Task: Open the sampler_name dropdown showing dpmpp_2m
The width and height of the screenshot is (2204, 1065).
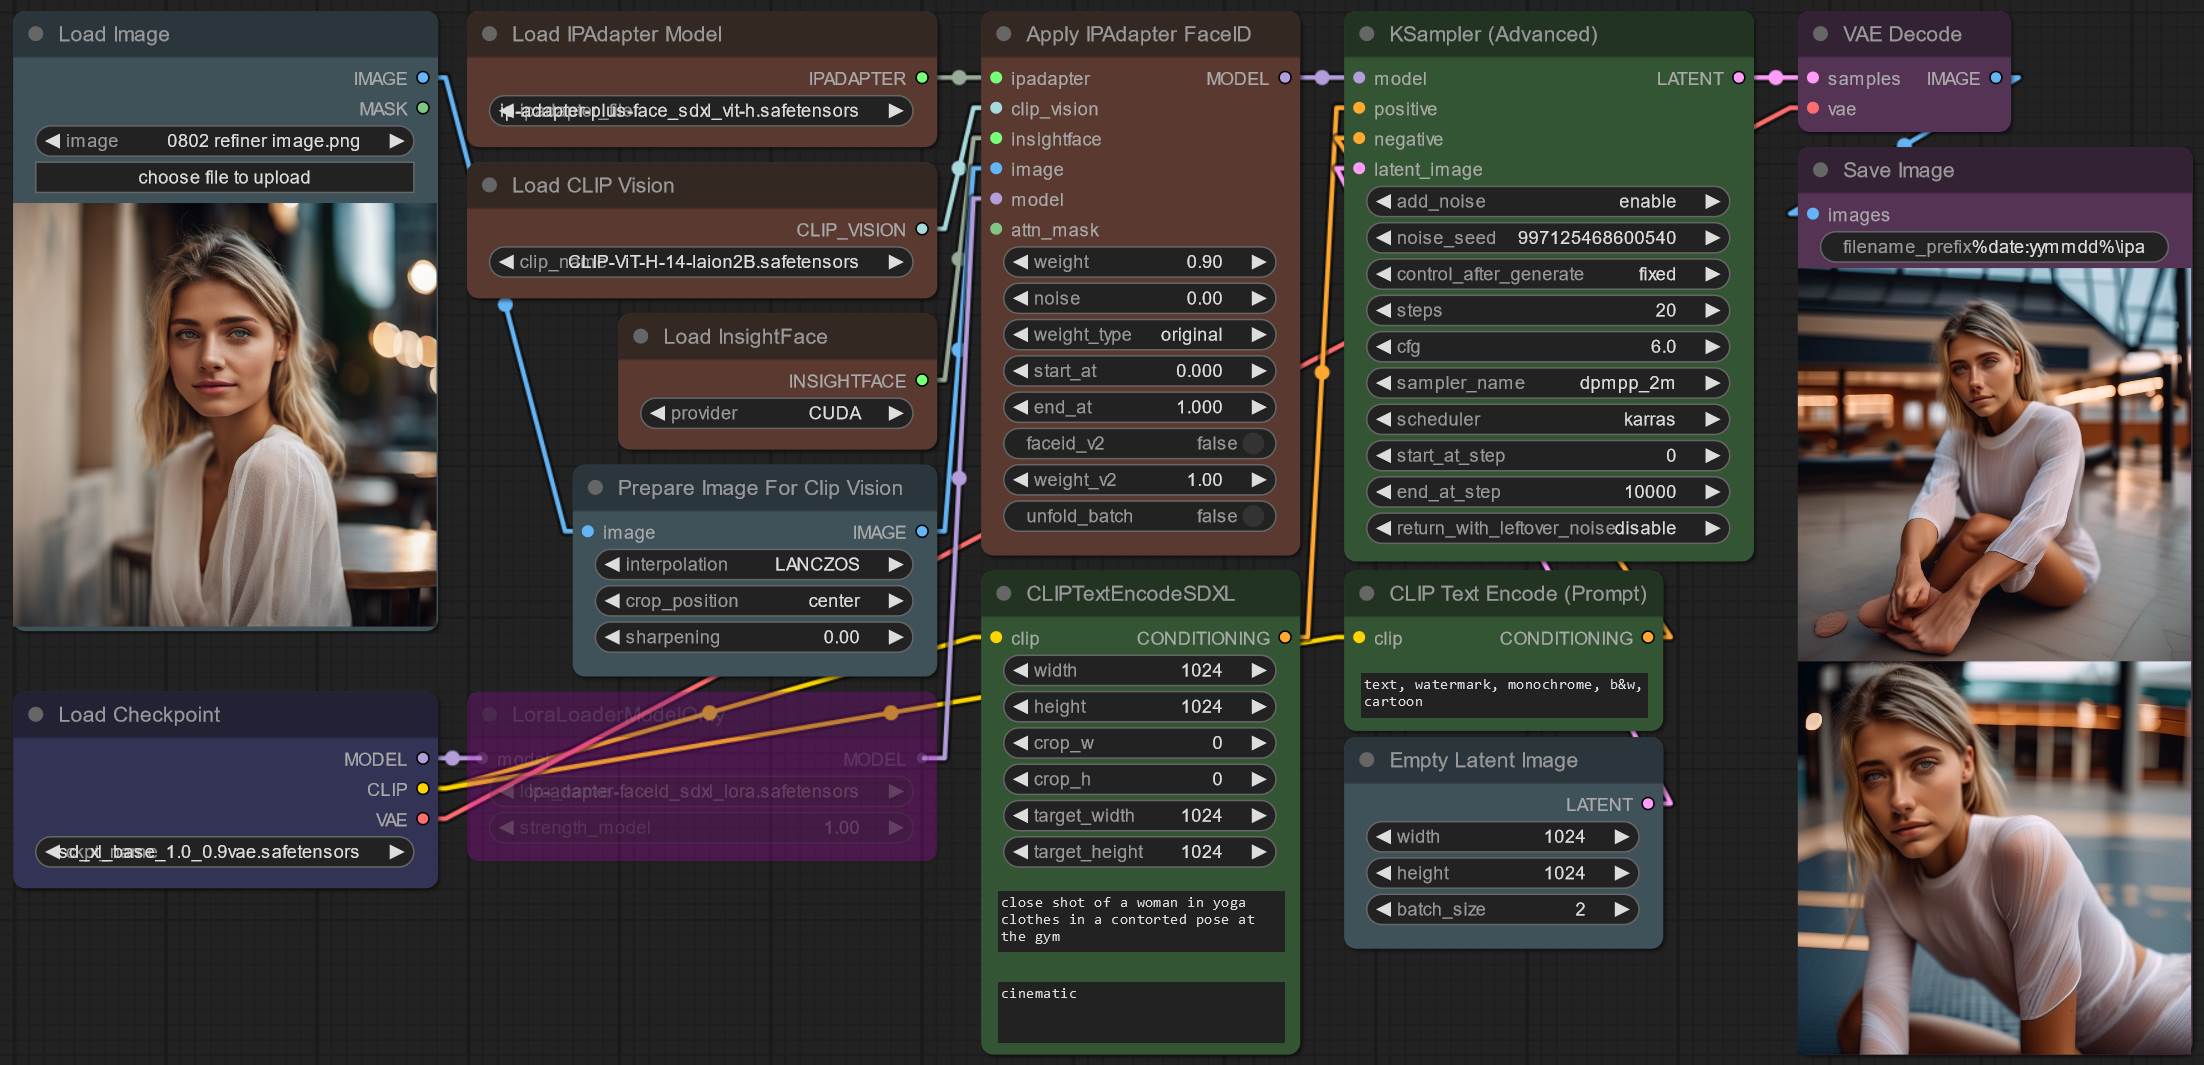Action: point(1547,383)
